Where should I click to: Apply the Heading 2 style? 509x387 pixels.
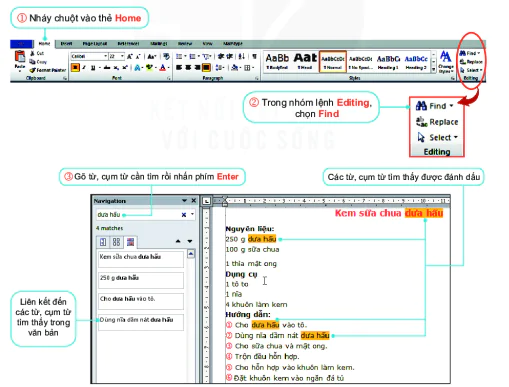[x=416, y=62]
